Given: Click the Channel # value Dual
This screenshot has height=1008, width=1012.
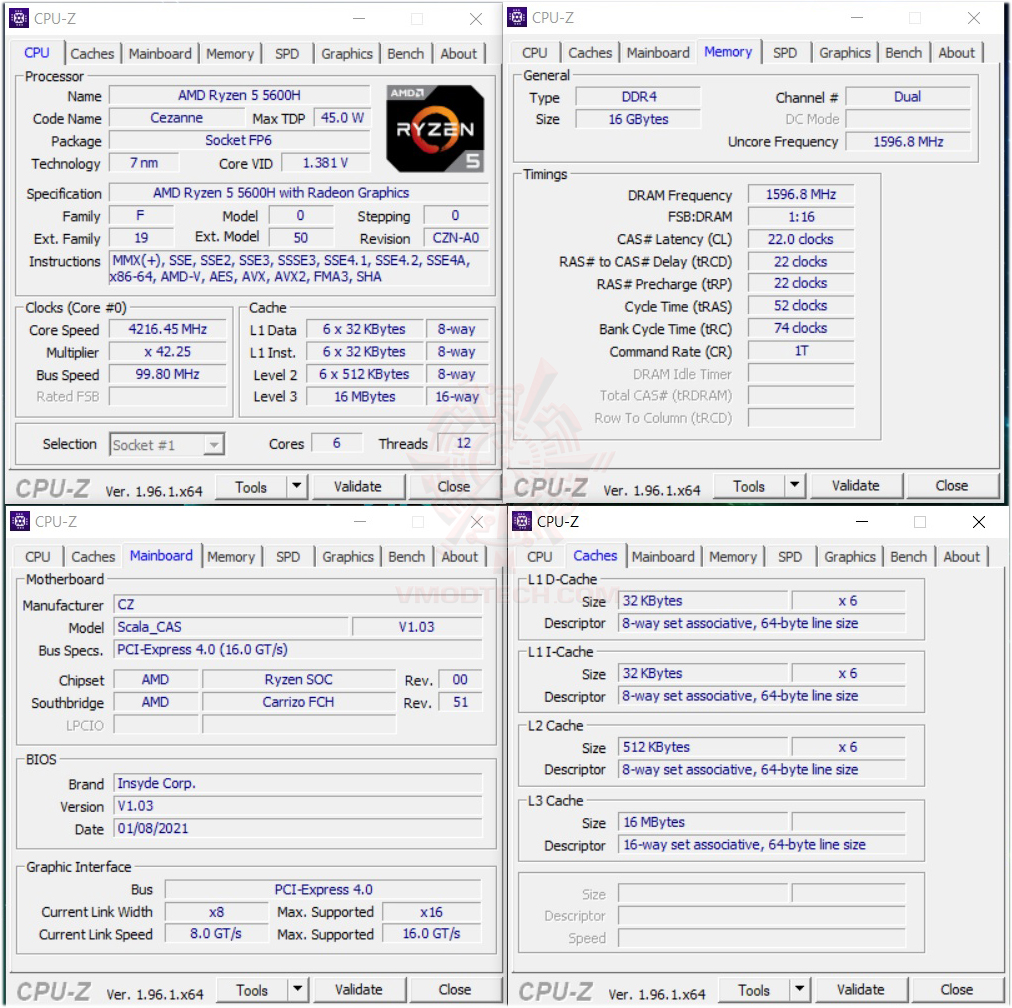Looking at the screenshot, I should click(x=907, y=97).
